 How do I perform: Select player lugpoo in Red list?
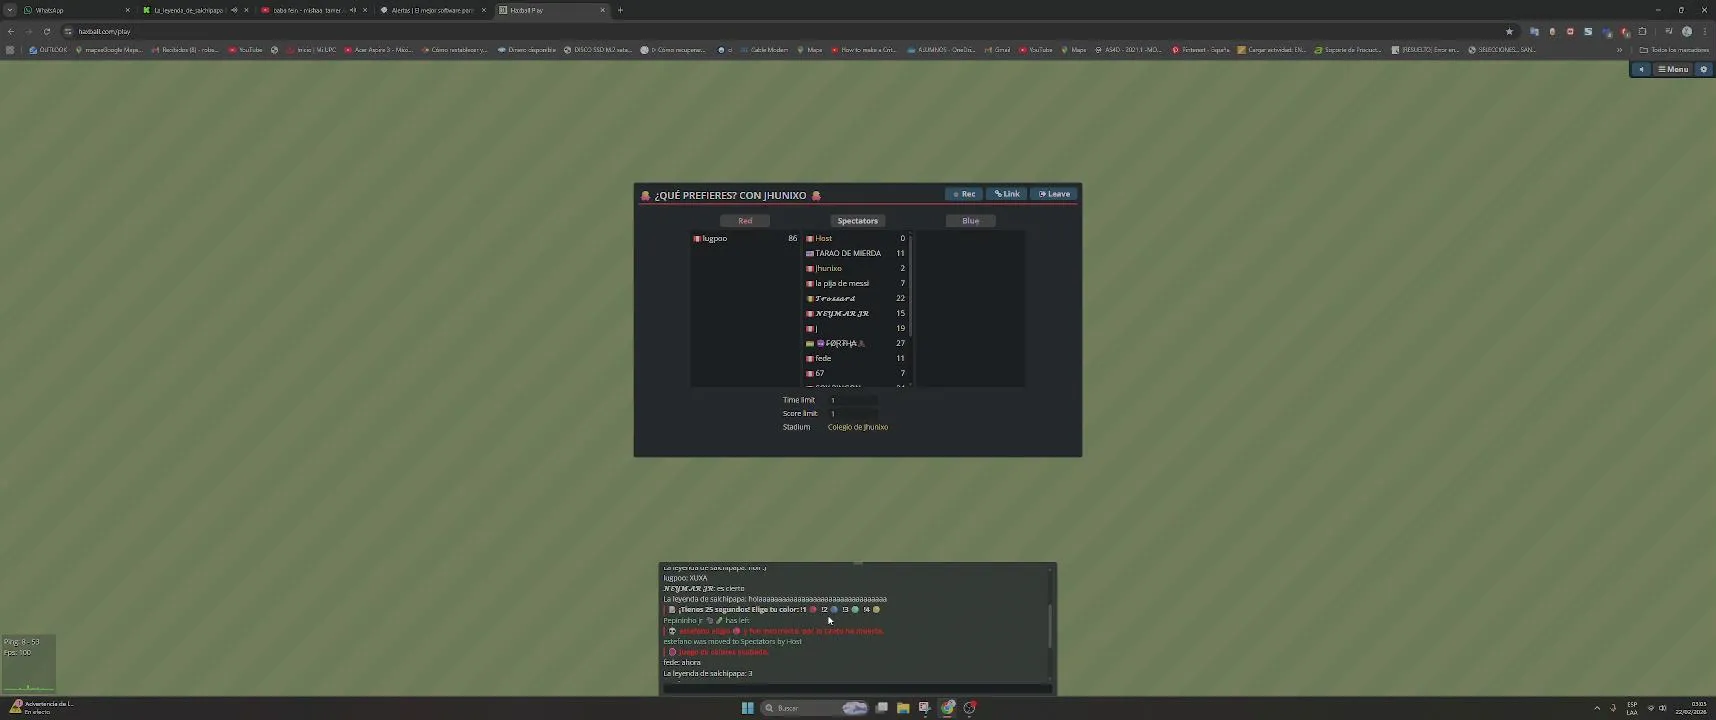coord(745,238)
